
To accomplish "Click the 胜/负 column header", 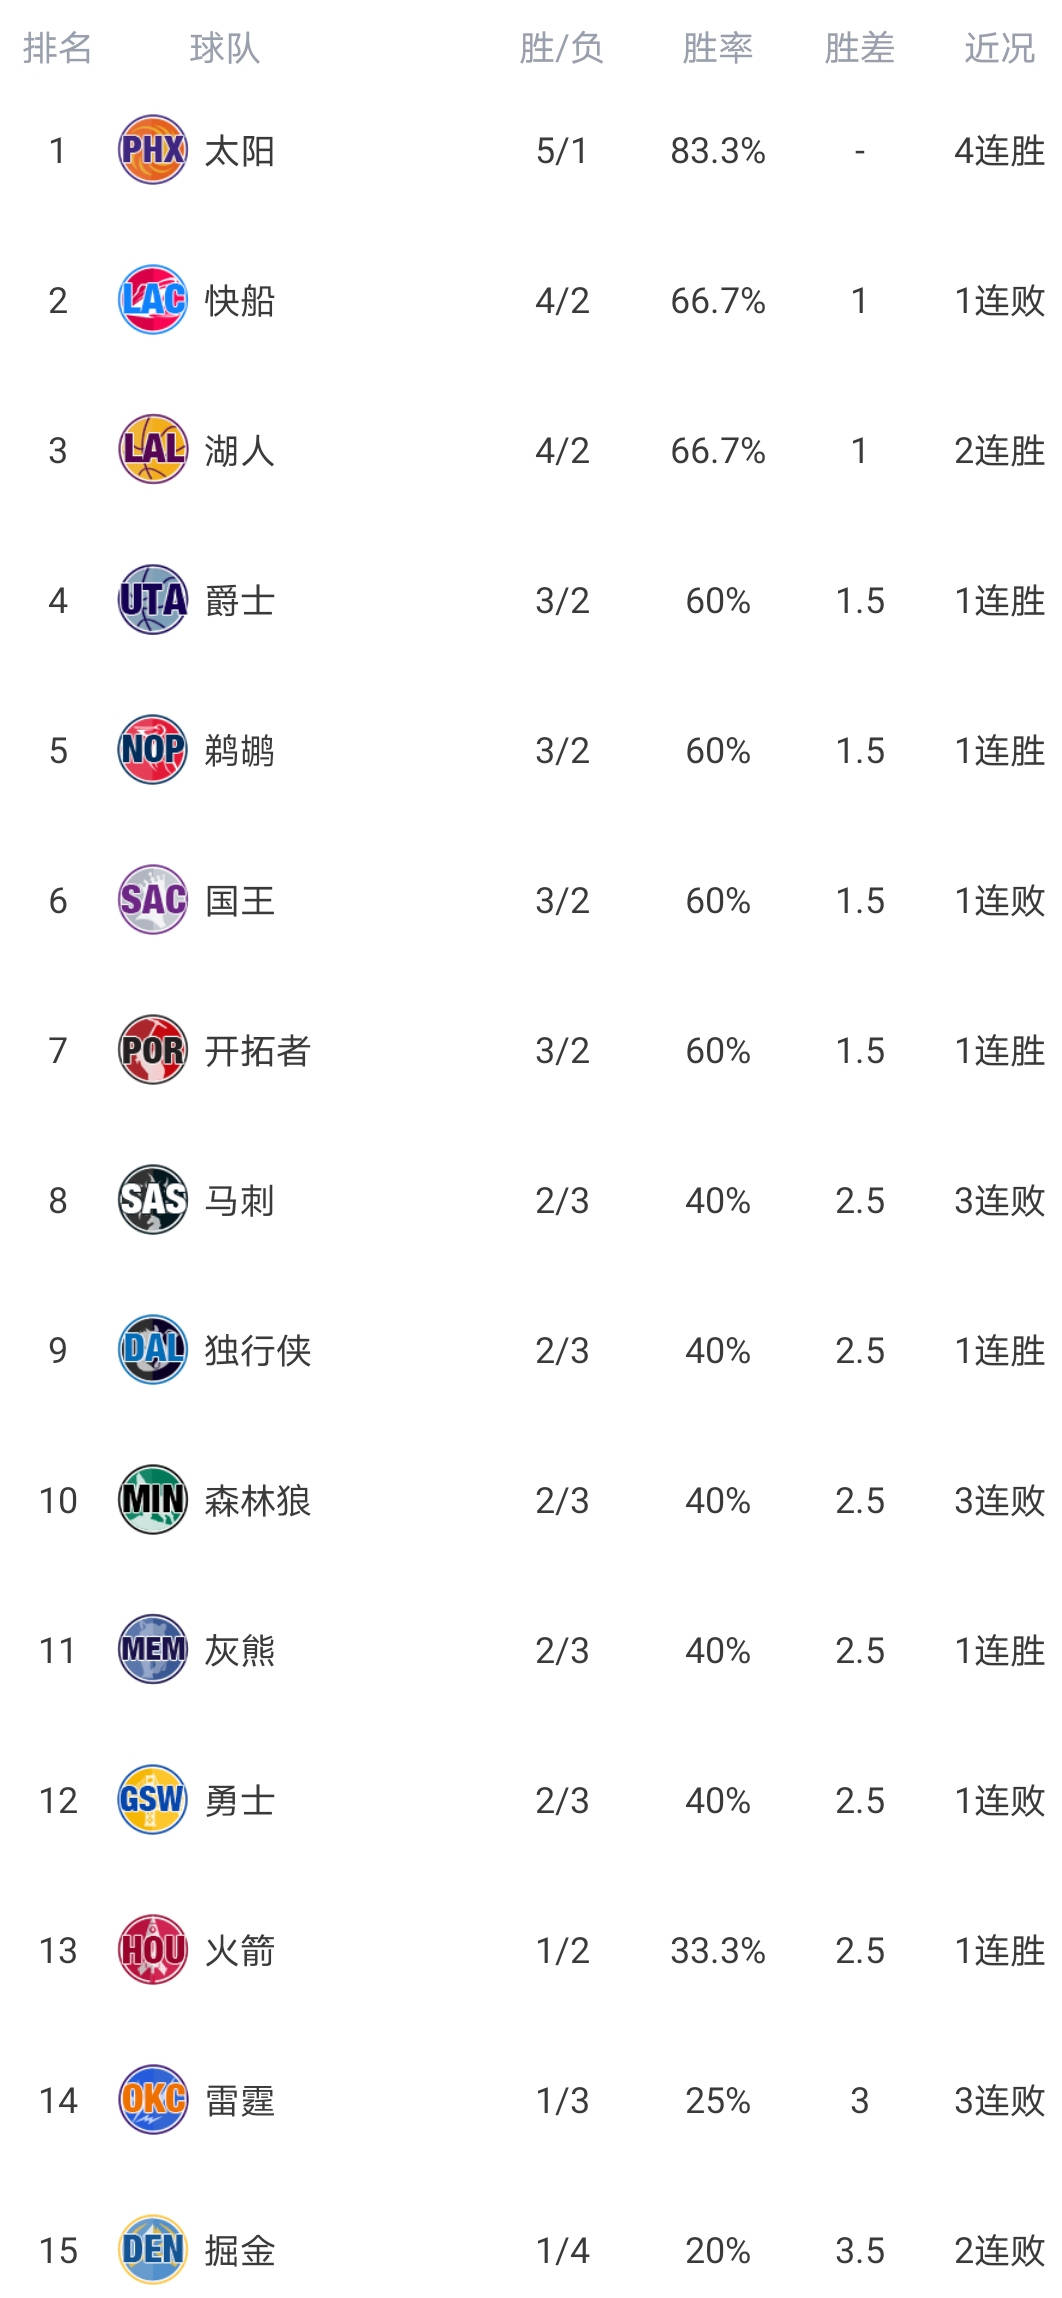I will click(x=562, y=48).
